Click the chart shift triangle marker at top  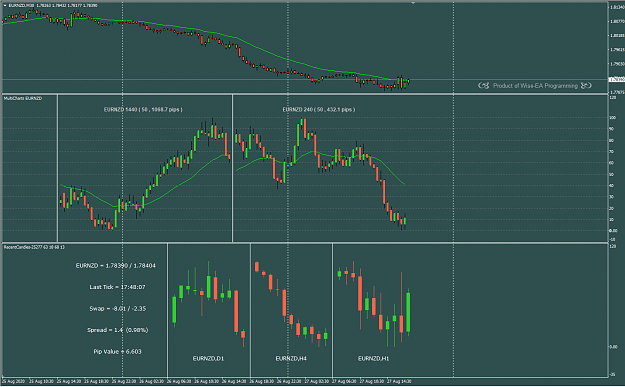coord(413,3)
